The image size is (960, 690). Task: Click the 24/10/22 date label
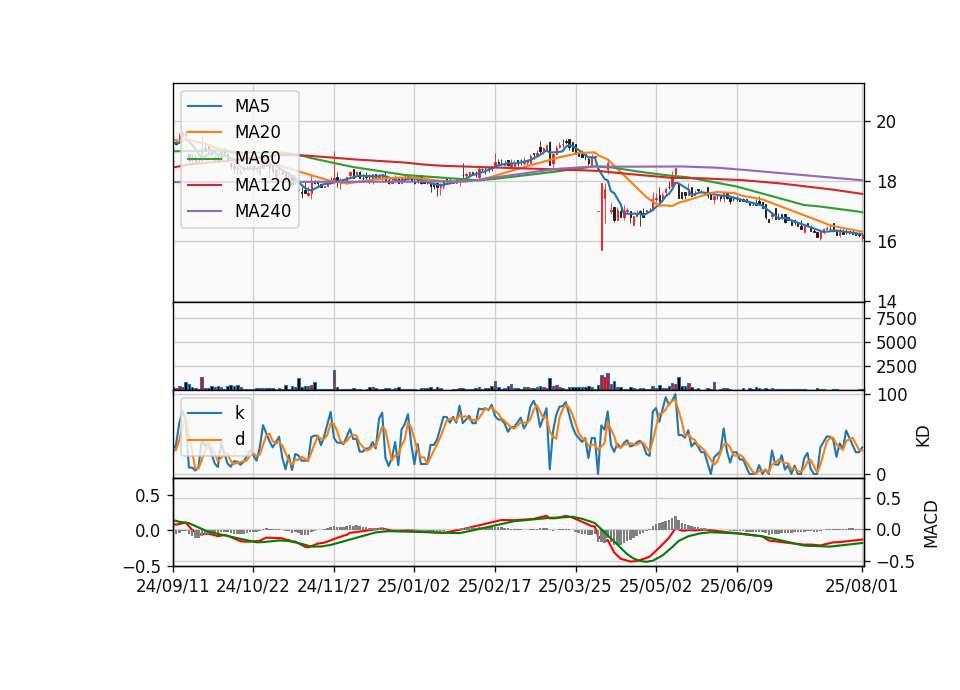coord(253,586)
